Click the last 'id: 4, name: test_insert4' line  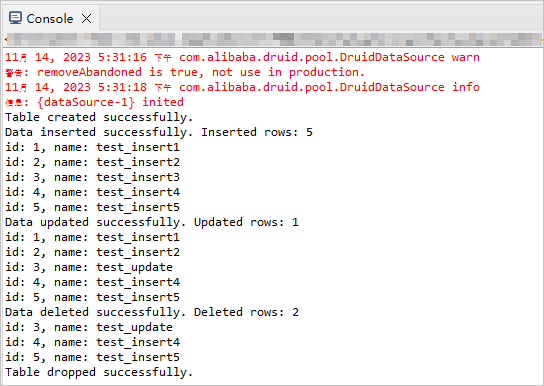(92, 342)
